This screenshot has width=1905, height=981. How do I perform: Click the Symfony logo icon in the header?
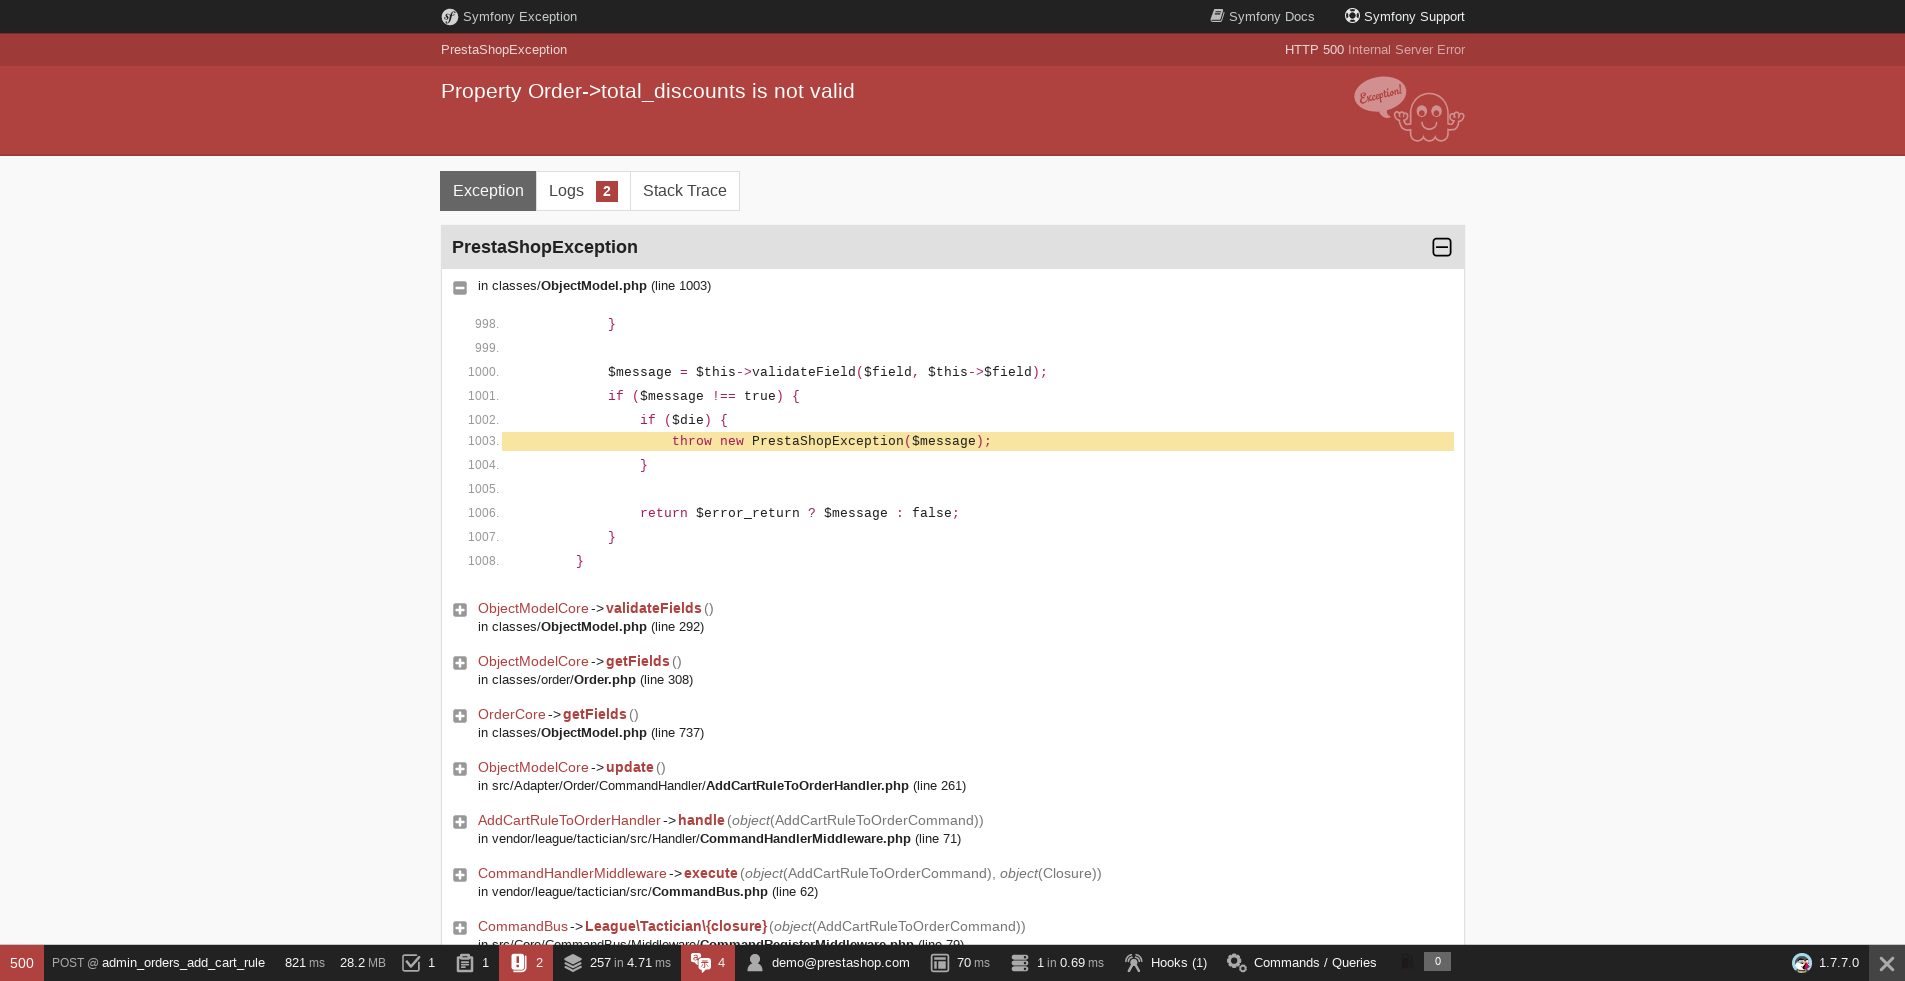point(450,17)
